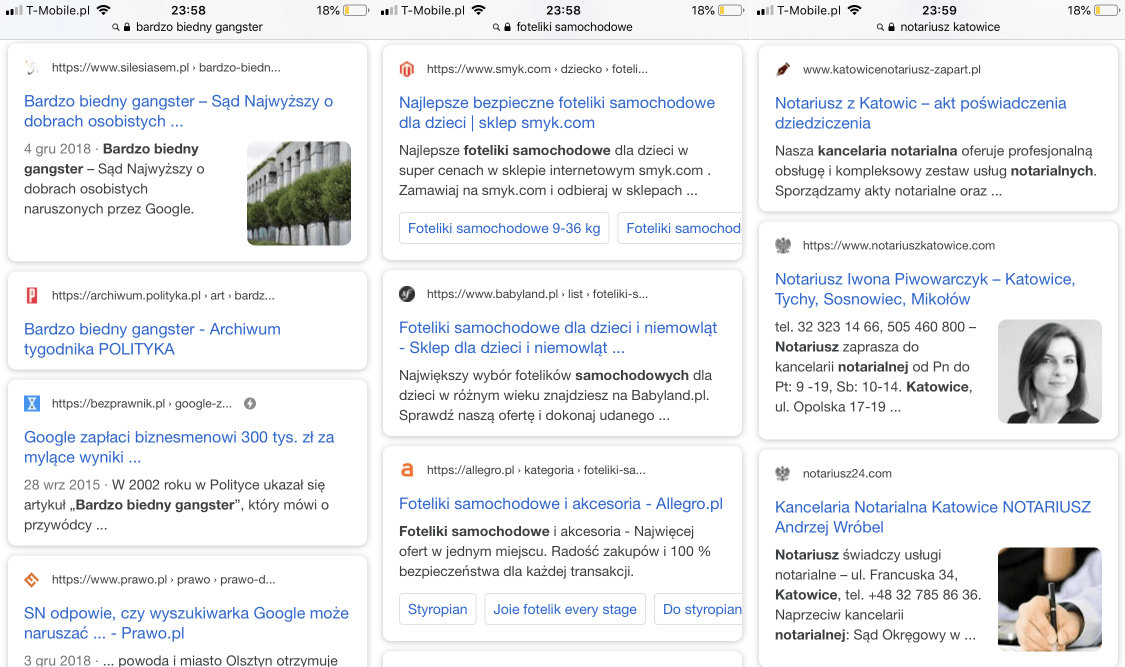Click the smyk.com red favicon
Screen dimensions: 1125x667
coord(407,69)
